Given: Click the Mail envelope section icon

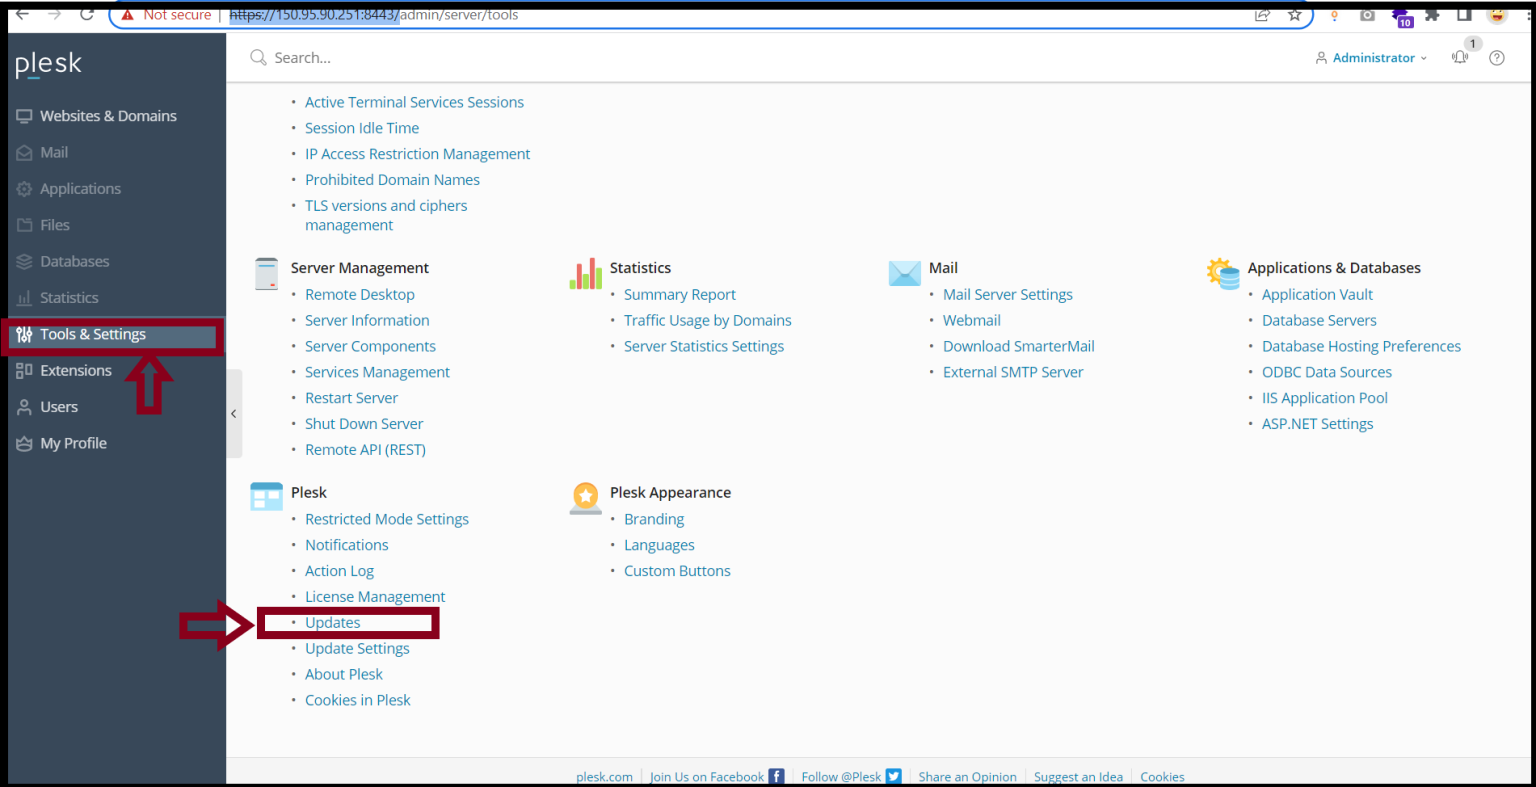Looking at the screenshot, I should pos(905,273).
